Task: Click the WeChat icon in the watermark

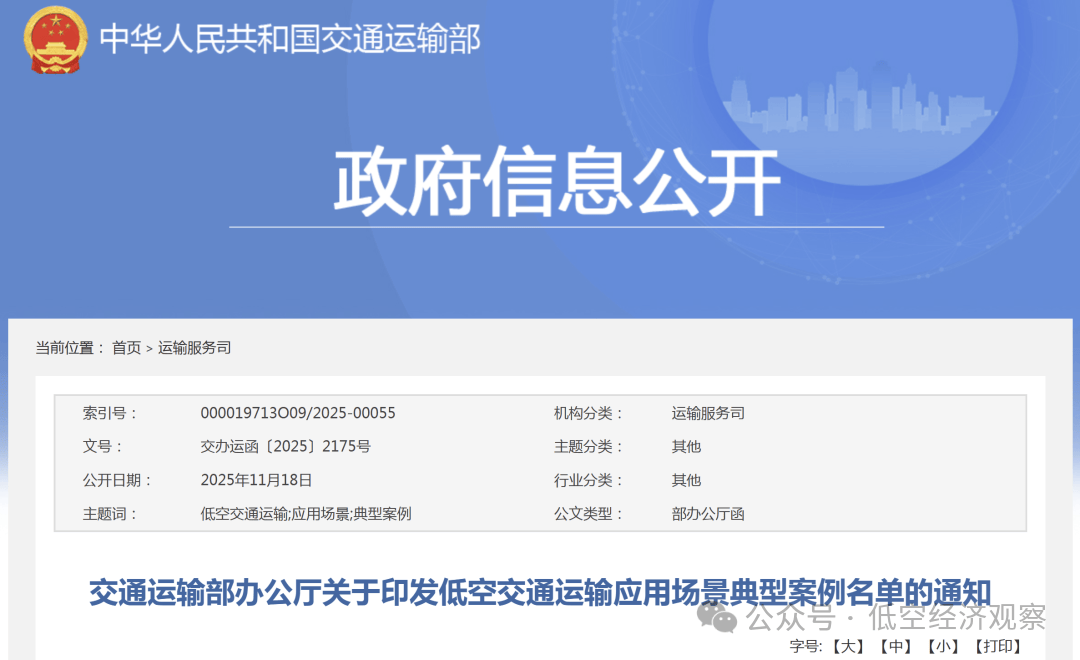Action: 718,616
